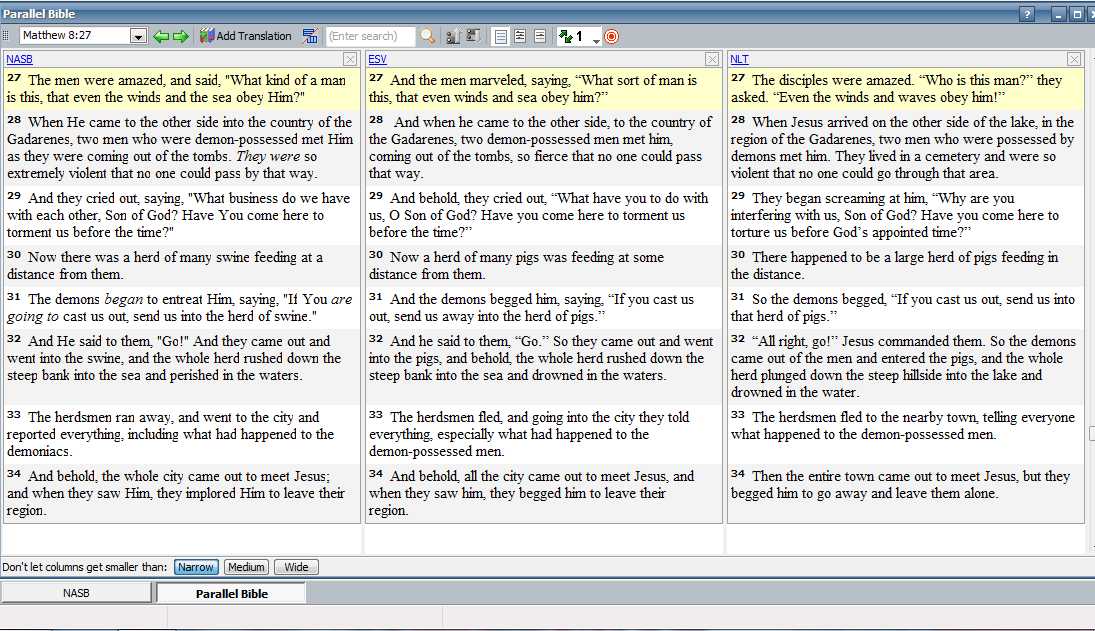Click the down-arrow navigation icon

[473, 36]
